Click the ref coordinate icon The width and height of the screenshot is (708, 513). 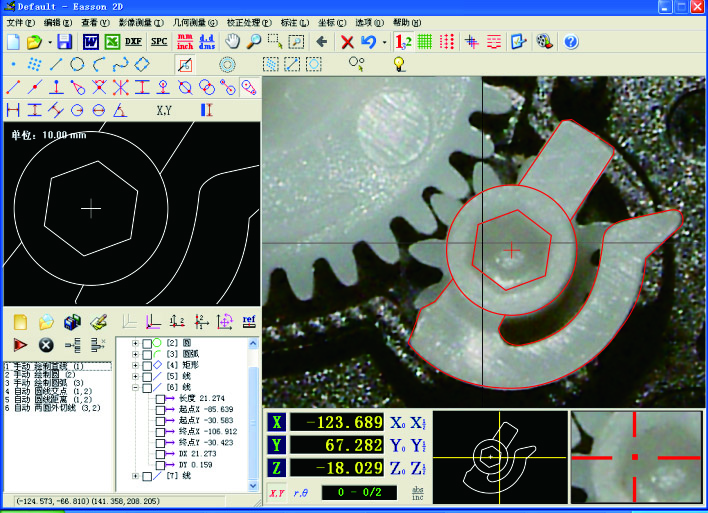pyautogui.click(x=249, y=322)
